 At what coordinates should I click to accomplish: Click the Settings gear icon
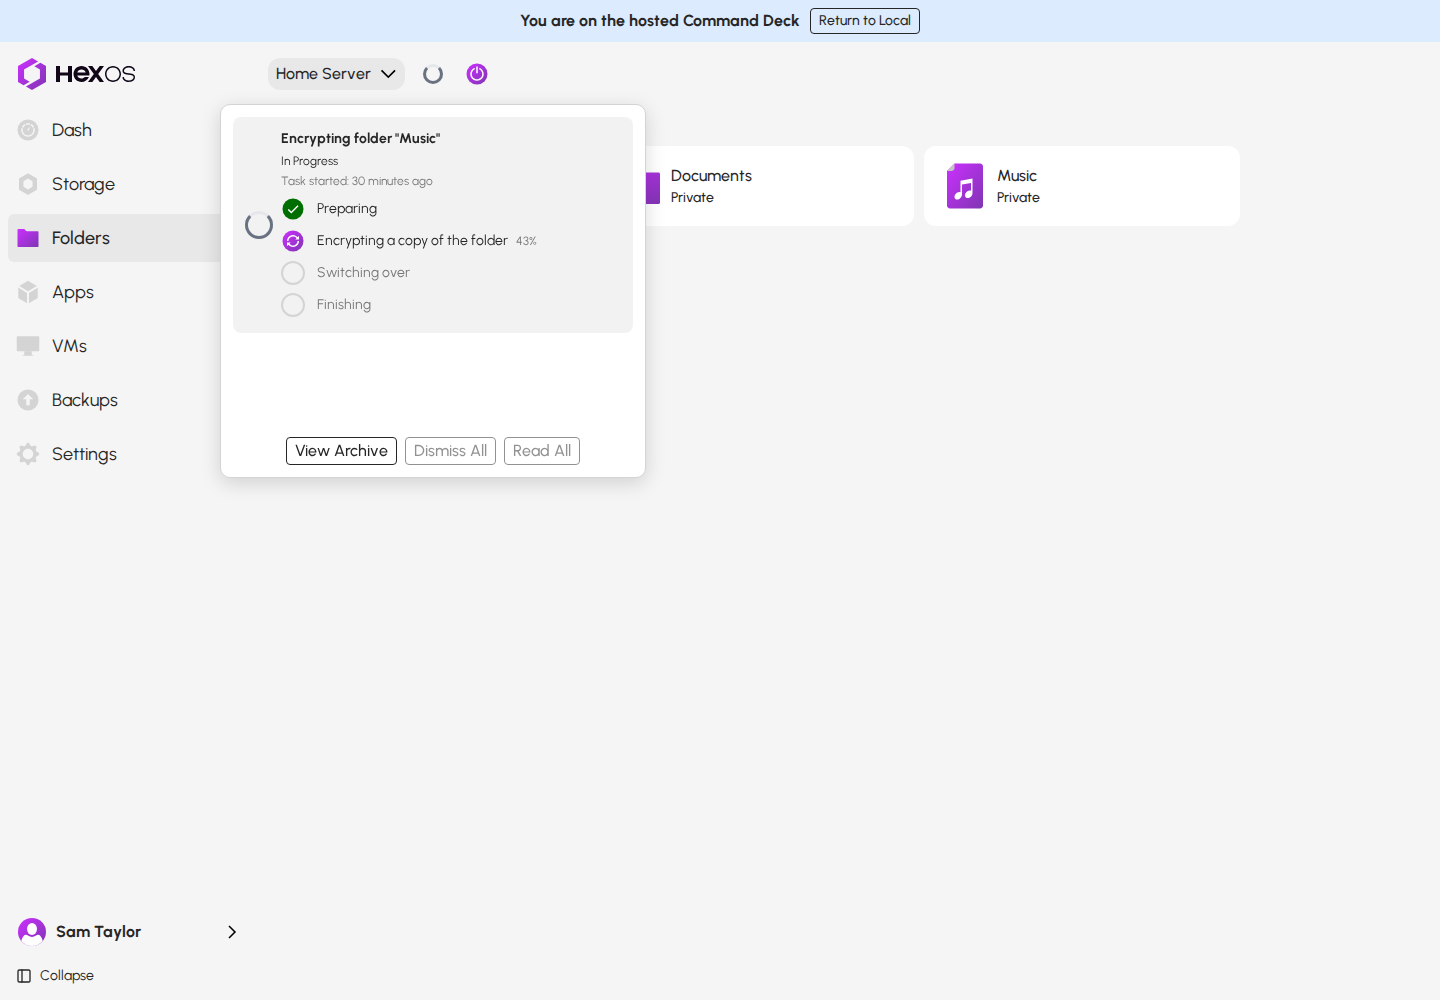tap(28, 454)
